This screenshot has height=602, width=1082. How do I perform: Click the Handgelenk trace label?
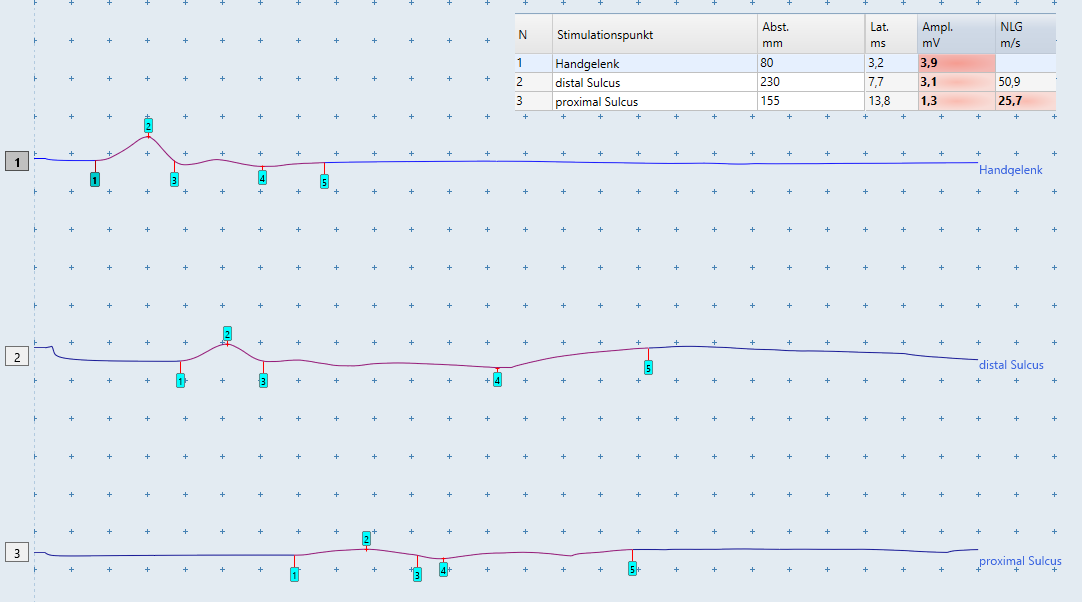1010,170
